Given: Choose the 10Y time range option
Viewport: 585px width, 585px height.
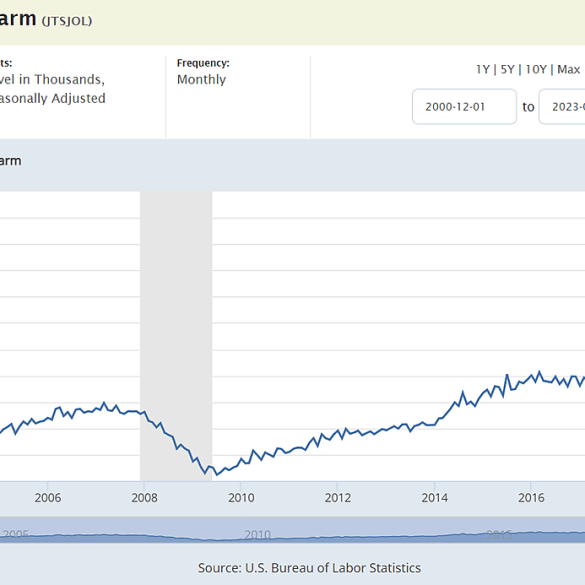Looking at the screenshot, I should tap(536, 69).
